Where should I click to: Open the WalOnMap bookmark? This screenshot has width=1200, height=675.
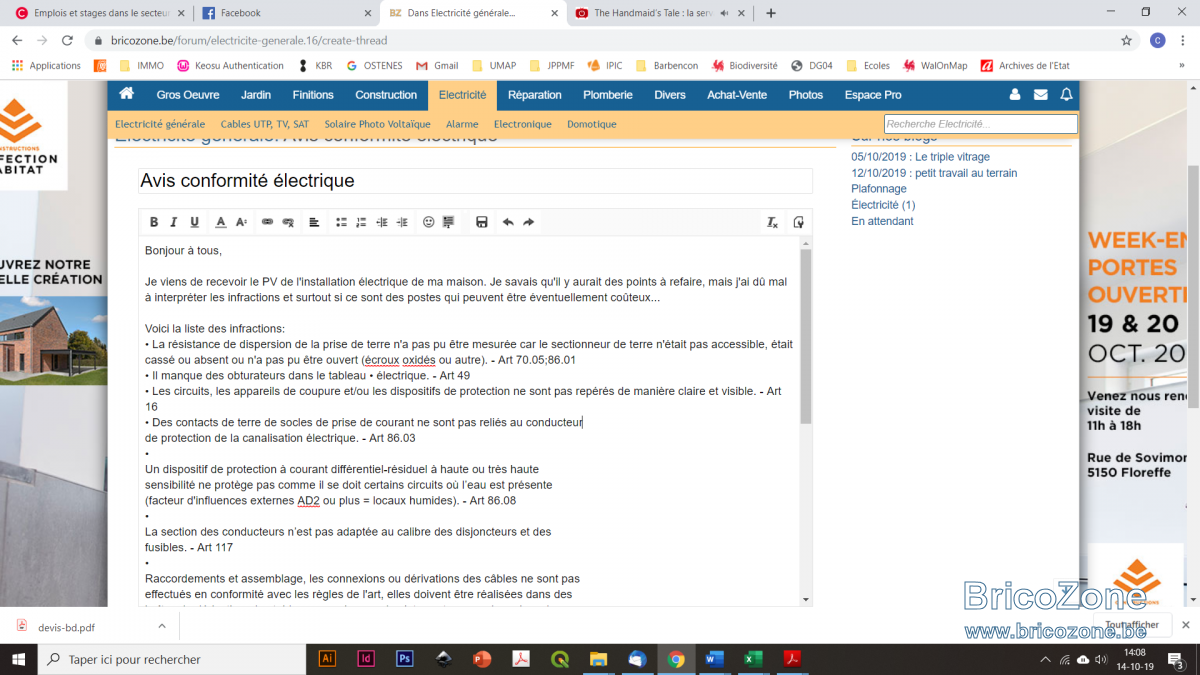coord(935,65)
